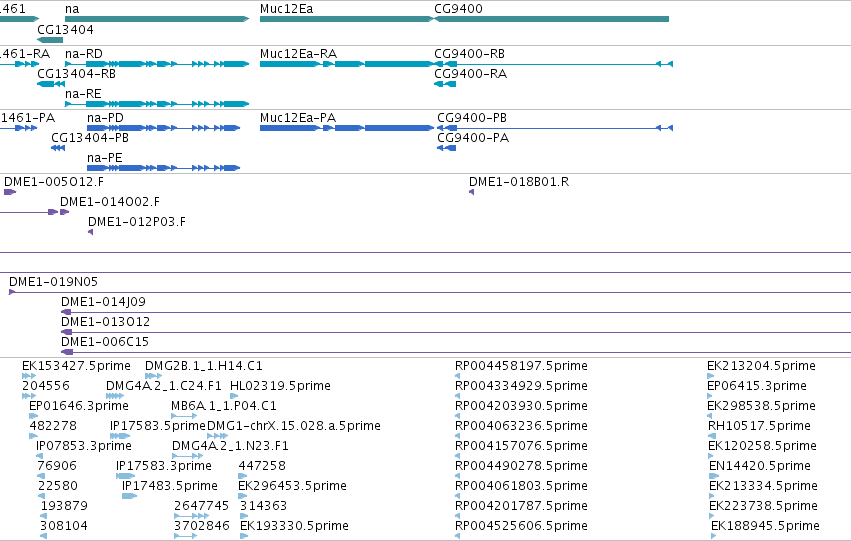
Task: Click EK223738.5prime EST label
Action: click(x=764, y=506)
